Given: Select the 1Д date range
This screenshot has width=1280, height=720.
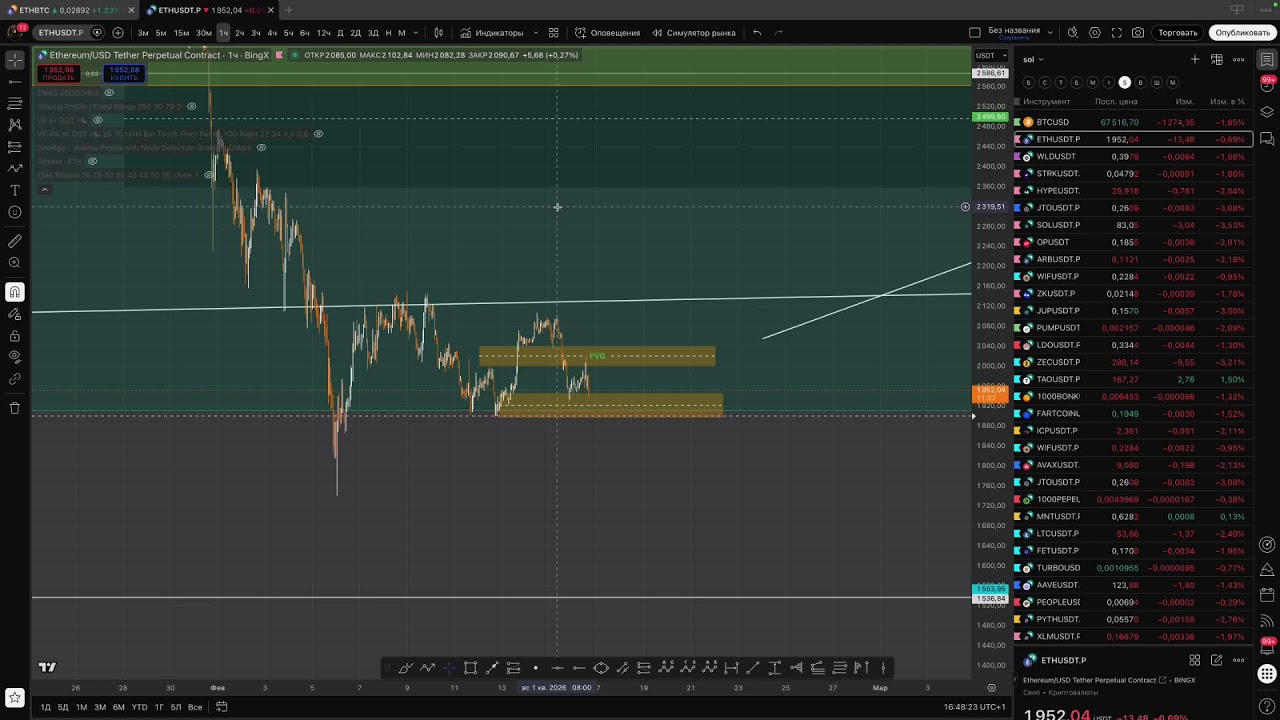Looking at the screenshot, I should (45, 707).
